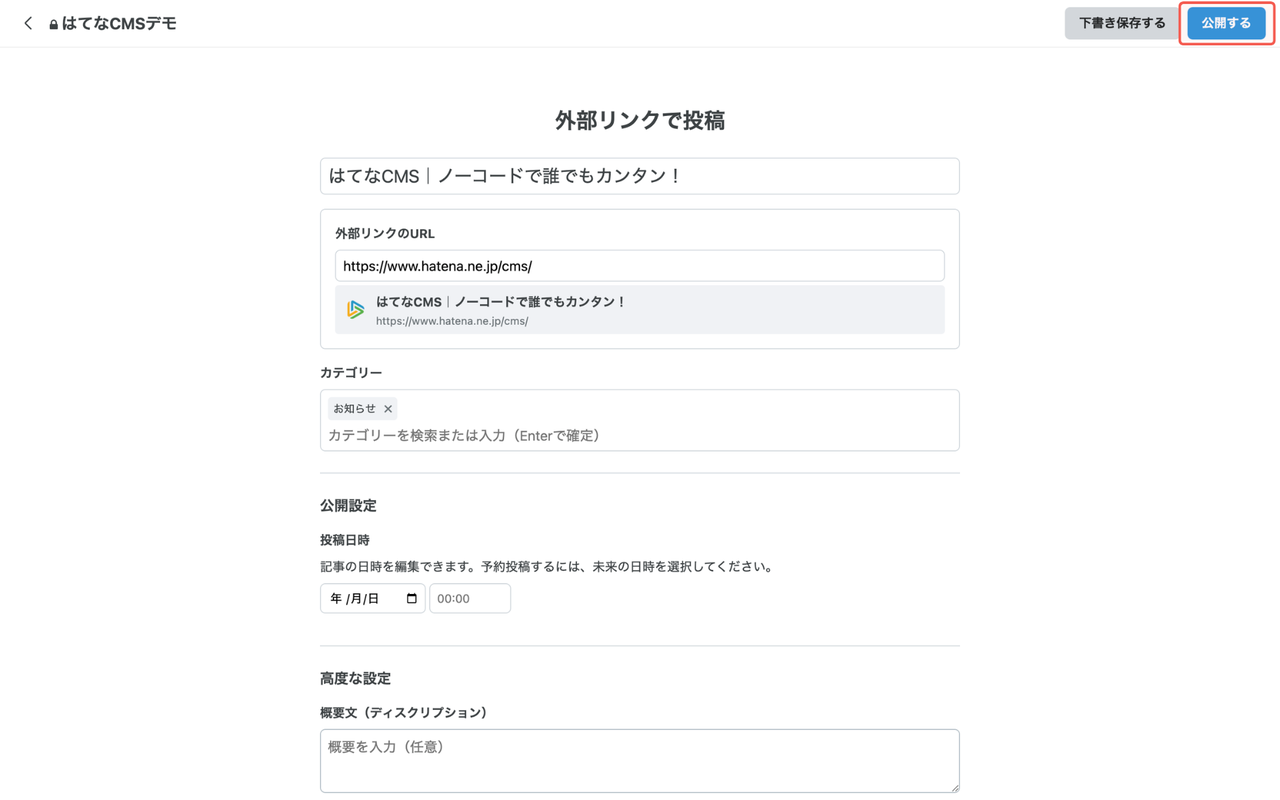Click 下書き保存する to save a draft
The height and width of the screenshot is (800, 1280).
click(x=1121, y=22)
